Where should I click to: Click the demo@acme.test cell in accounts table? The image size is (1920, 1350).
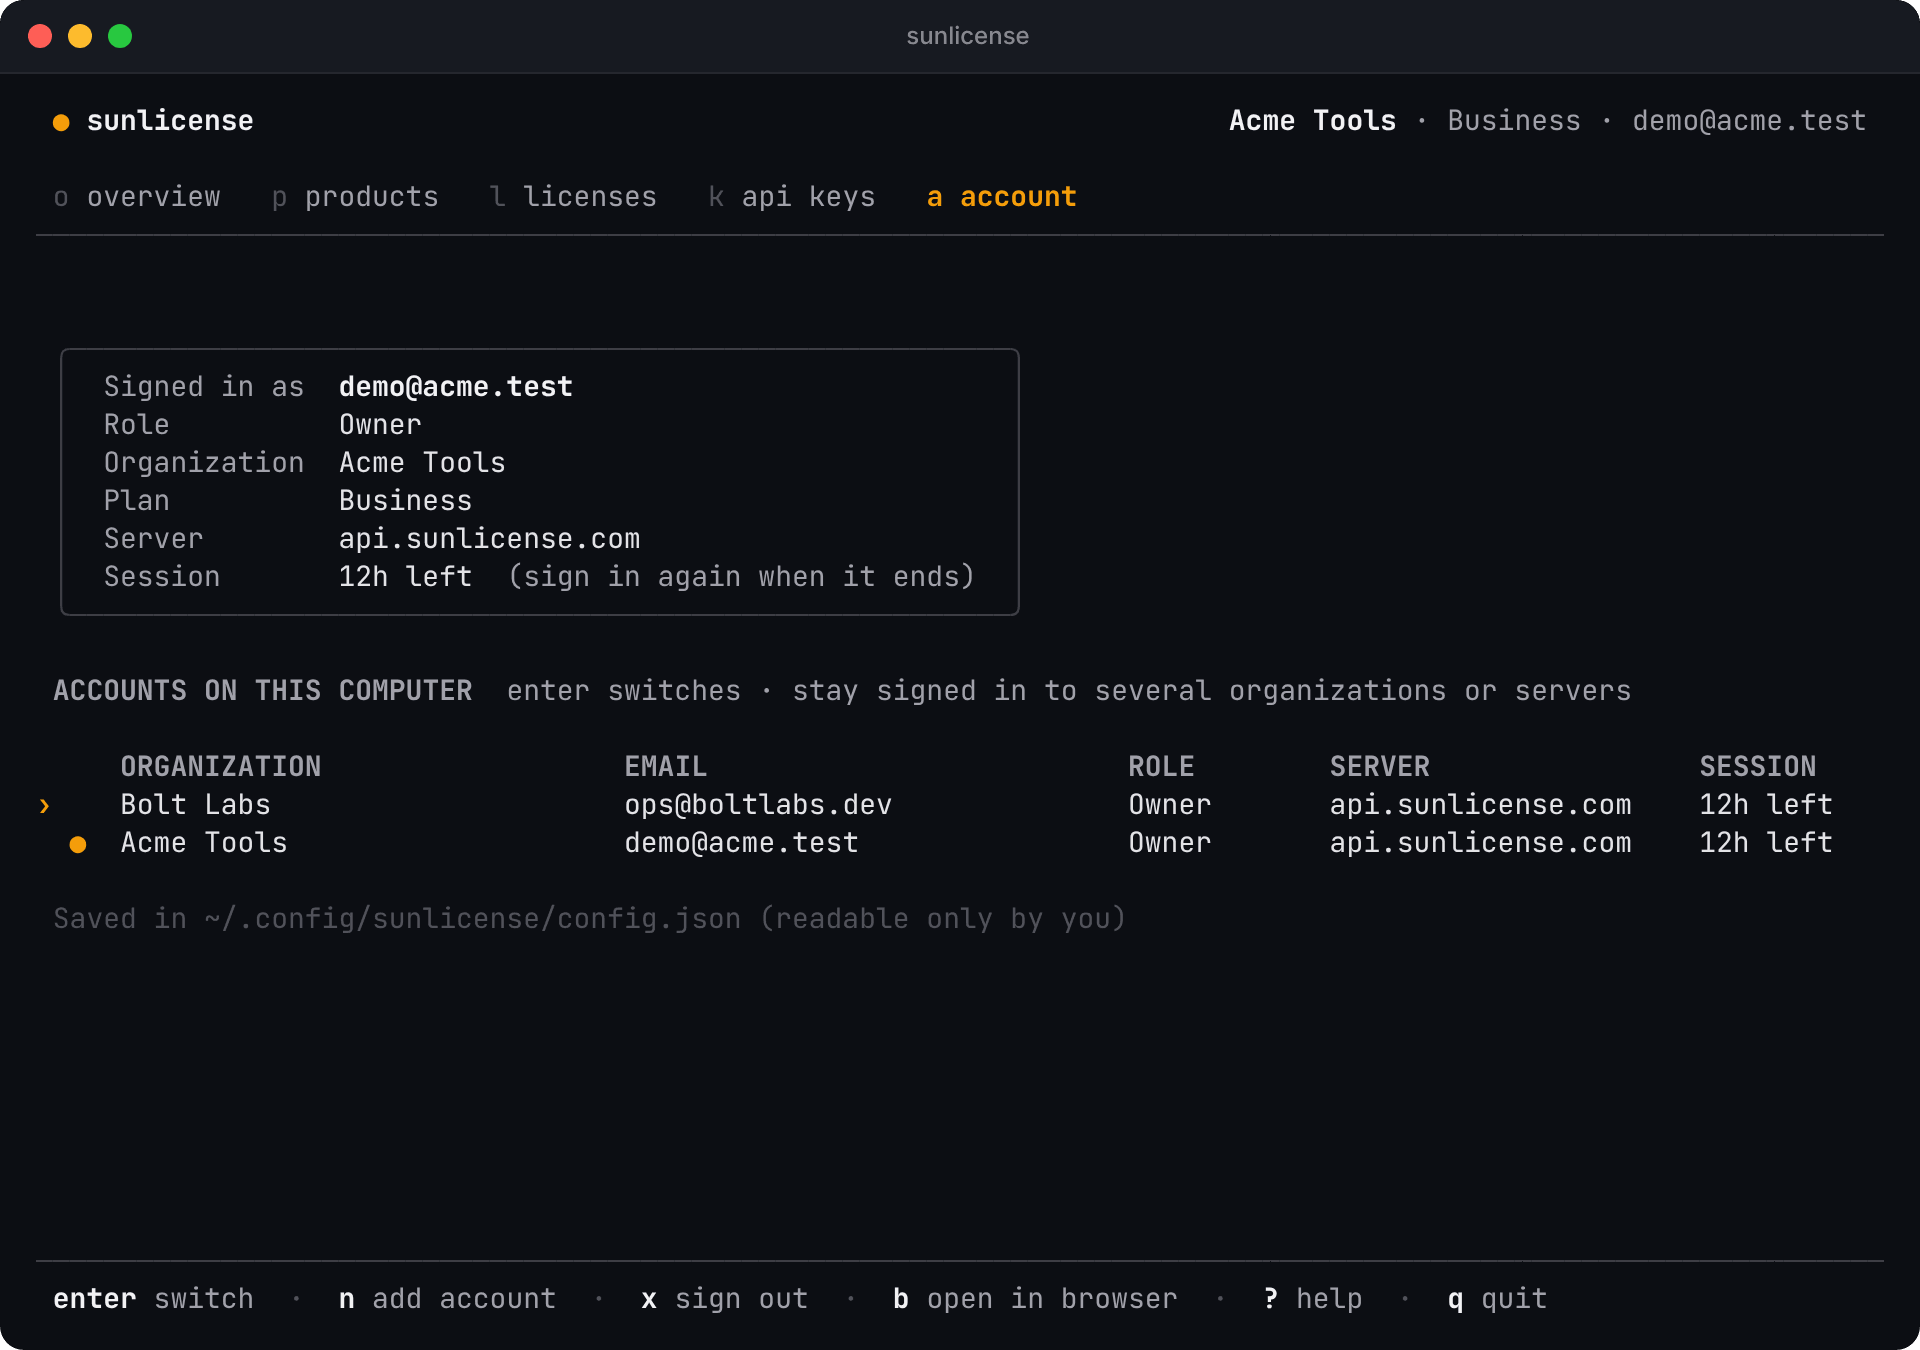click(x=741, y=843)
